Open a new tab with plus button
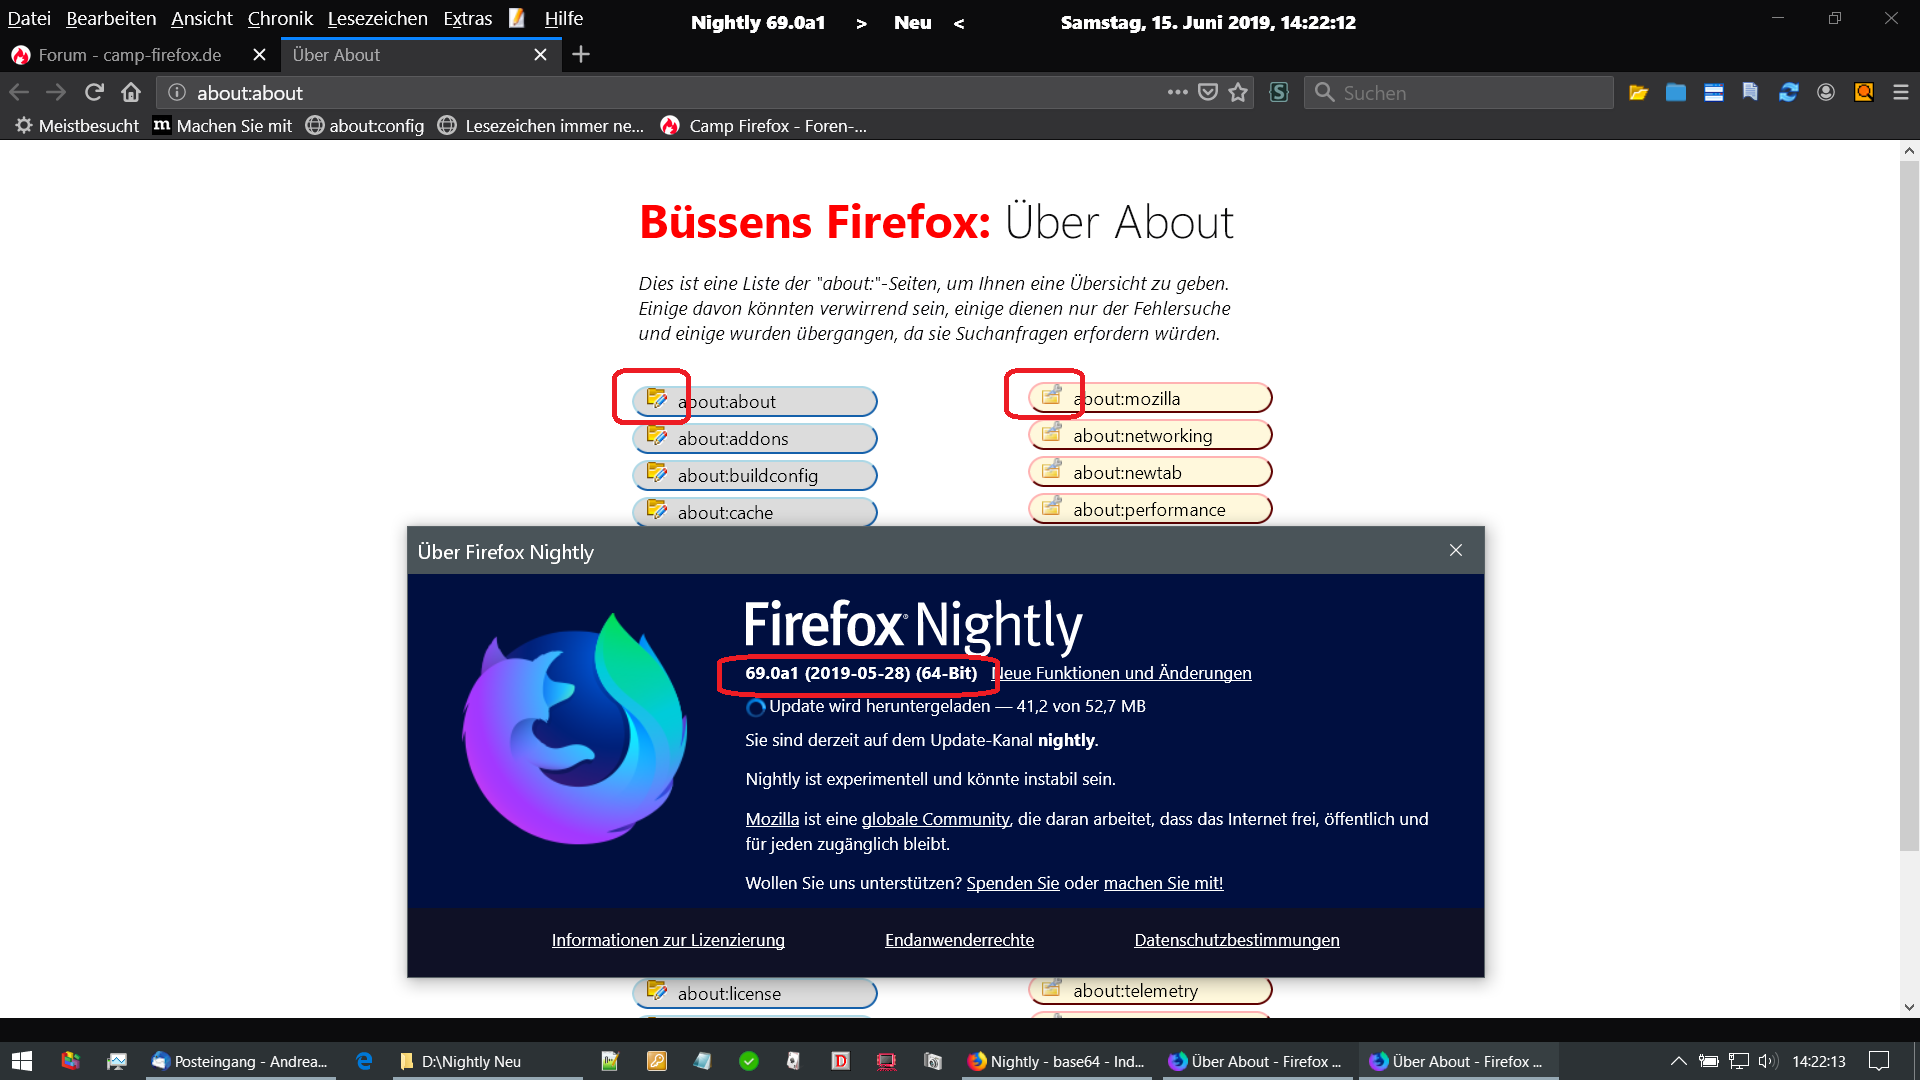The width and height of the screenshot is (1920, 1080). tap(581, 55)
